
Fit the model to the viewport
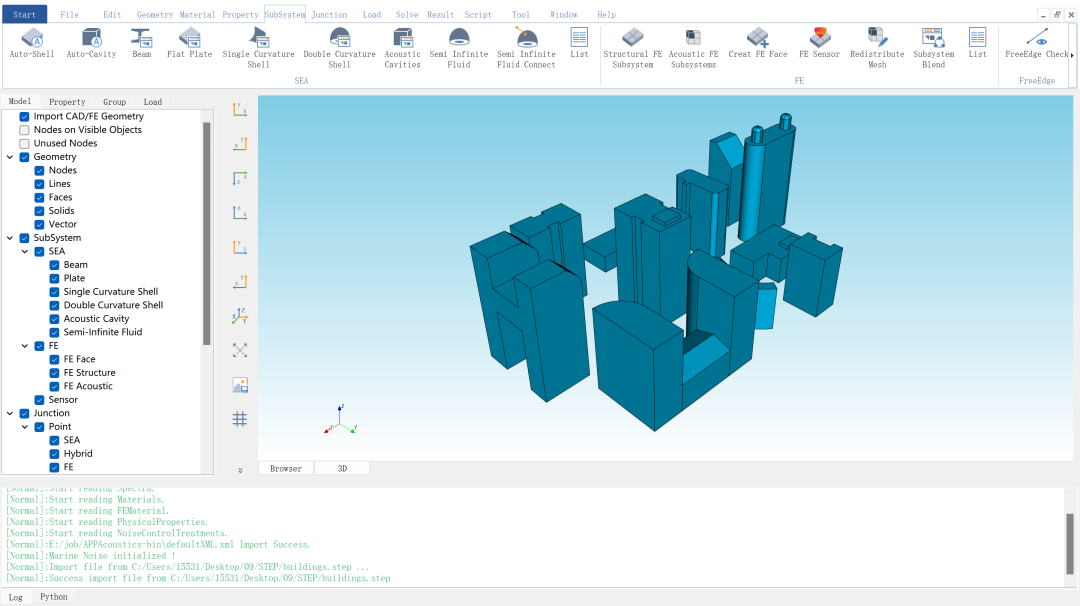point(240,351)
